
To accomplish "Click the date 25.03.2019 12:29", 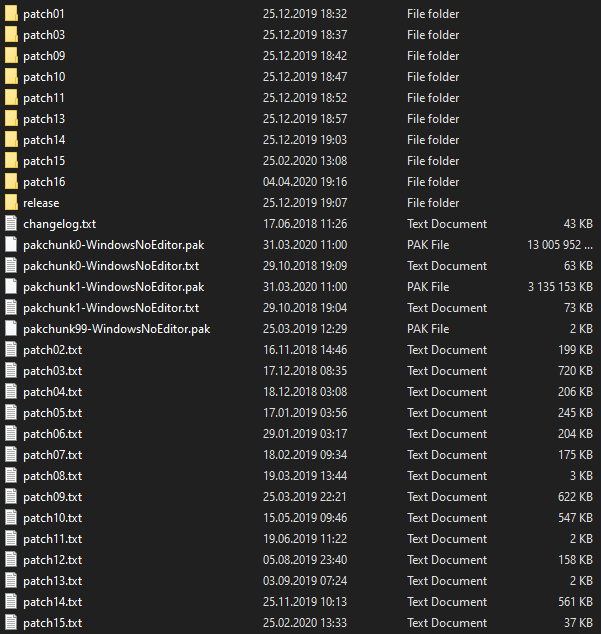I will pos(305,329).
